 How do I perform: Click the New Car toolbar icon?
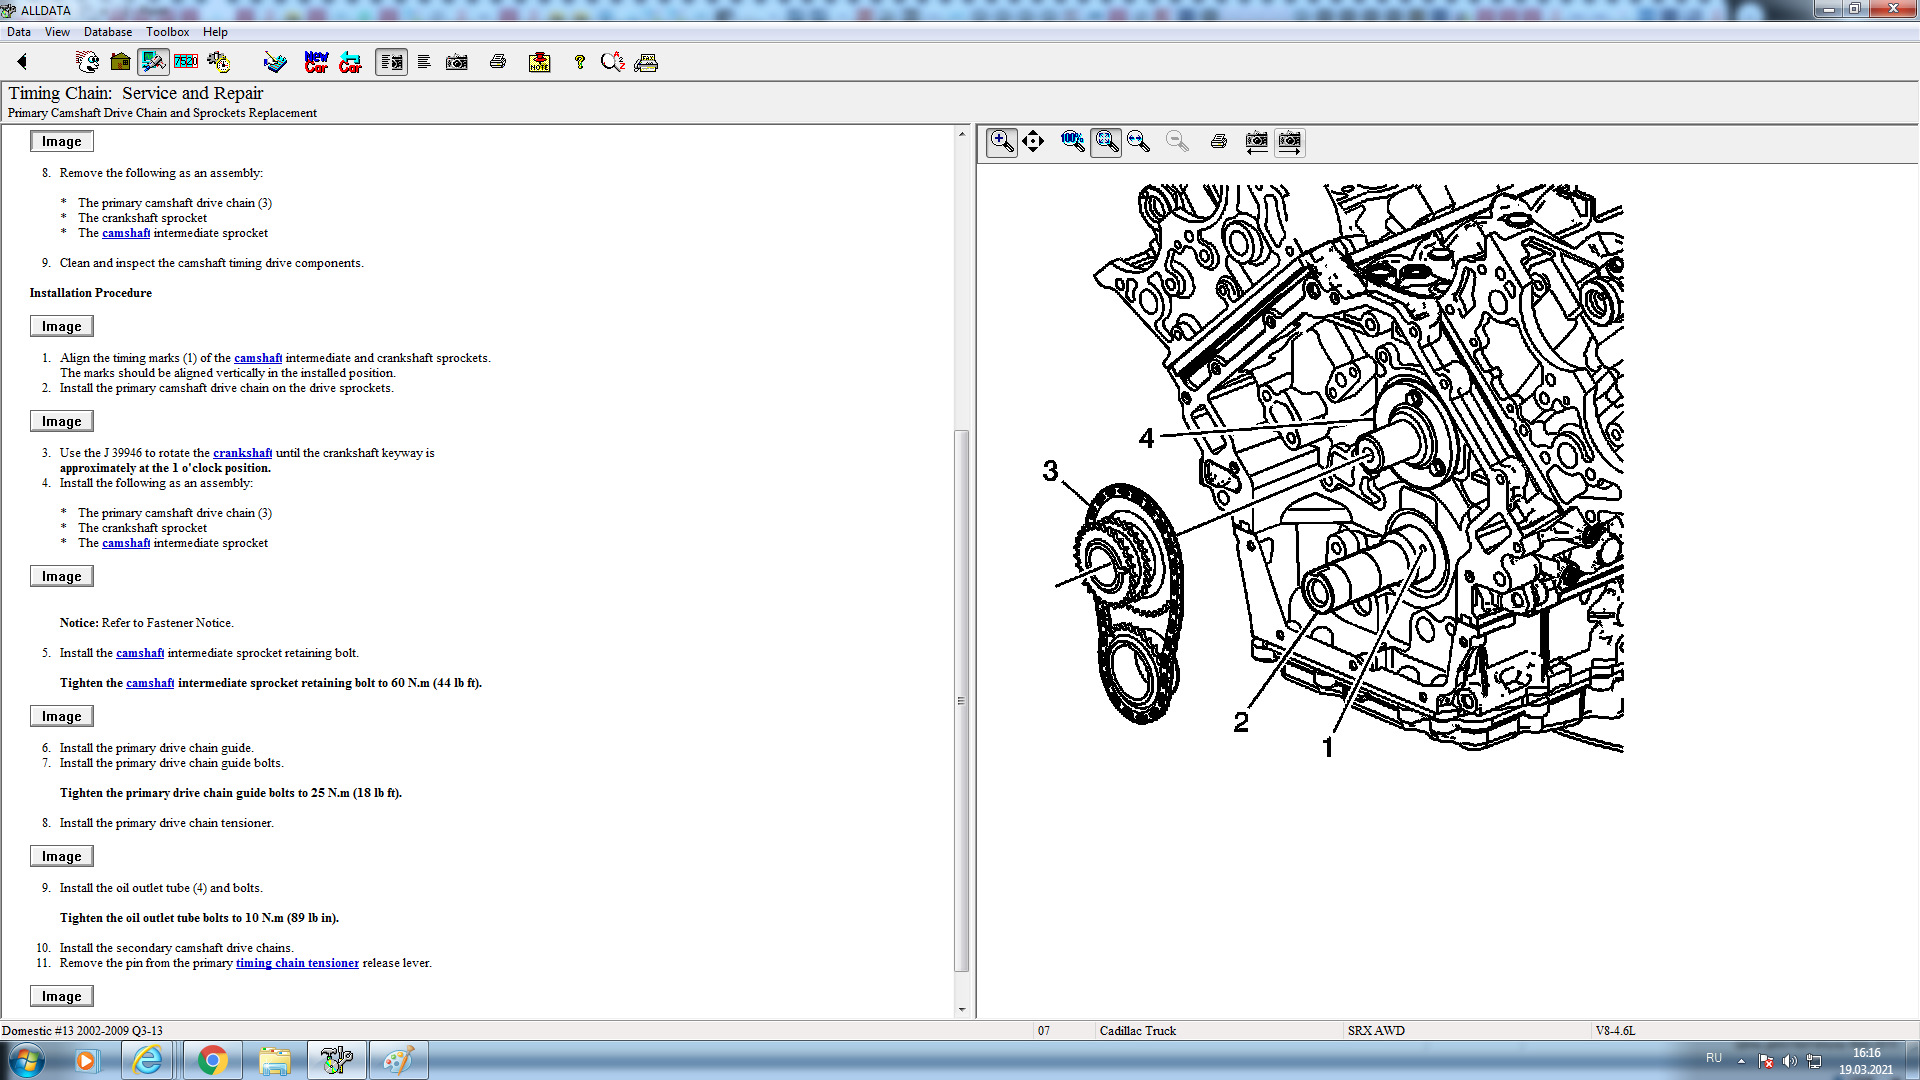pos(316,62)
